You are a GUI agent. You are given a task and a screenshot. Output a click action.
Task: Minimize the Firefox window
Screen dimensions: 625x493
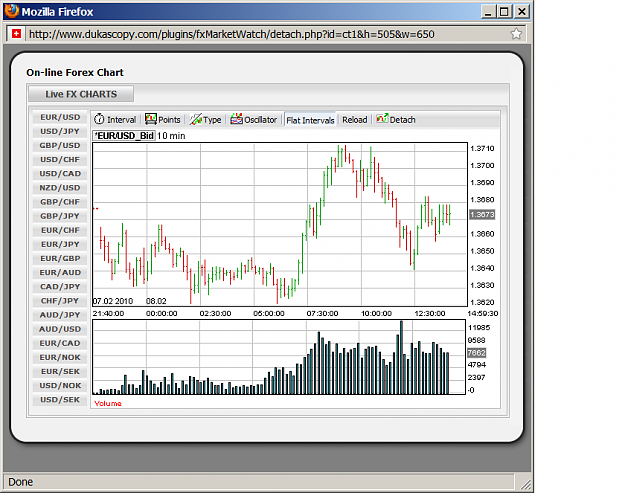(488, 12)
